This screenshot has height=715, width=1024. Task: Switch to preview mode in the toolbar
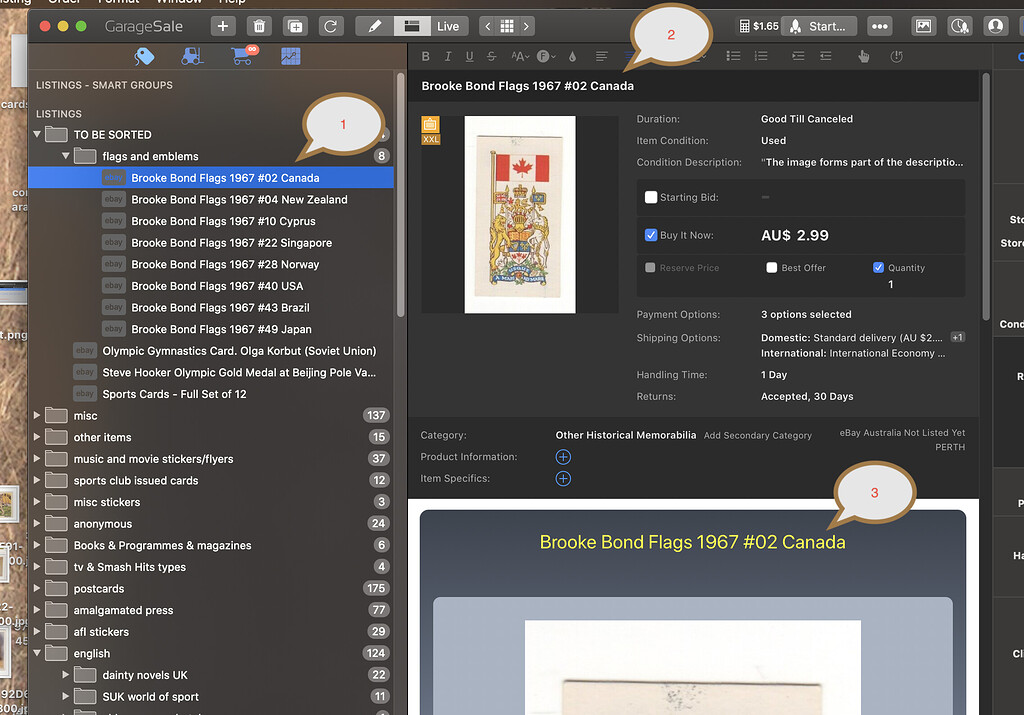tap(412, 26)
